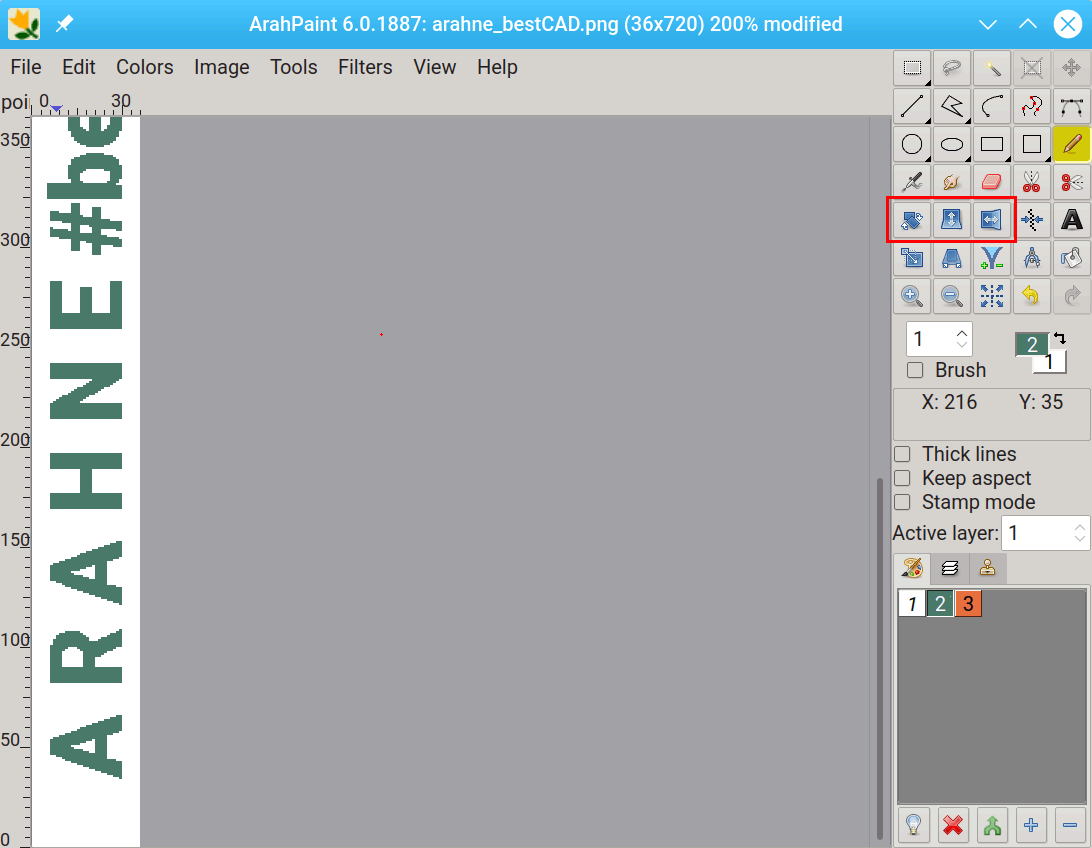The image size is (1092, 848).
Task: Click the light bulb button under palette
Action: [914, 826]
